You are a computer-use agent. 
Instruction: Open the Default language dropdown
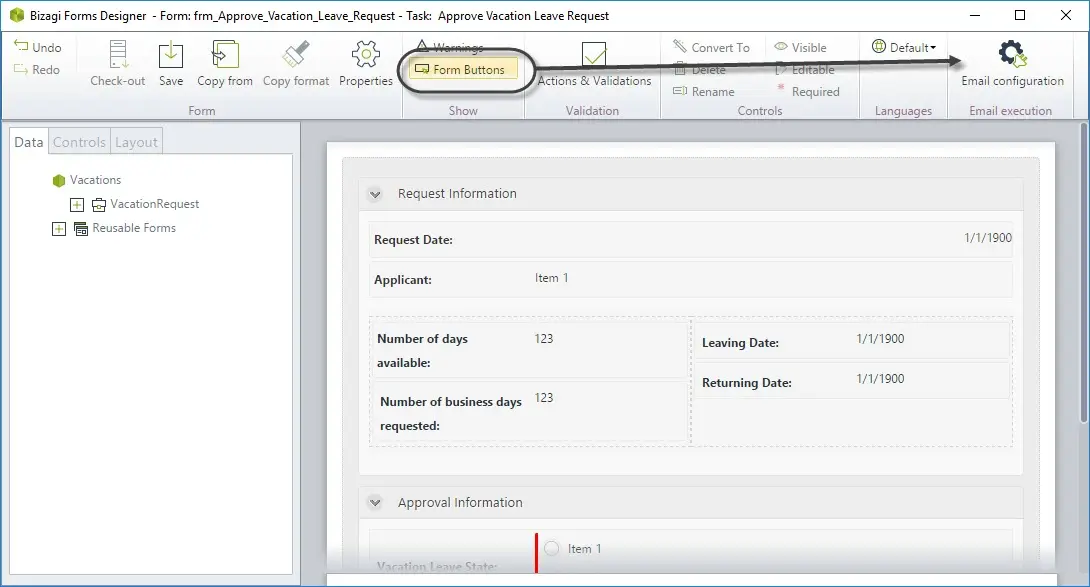pyautogui.click(x=904, y=47)
